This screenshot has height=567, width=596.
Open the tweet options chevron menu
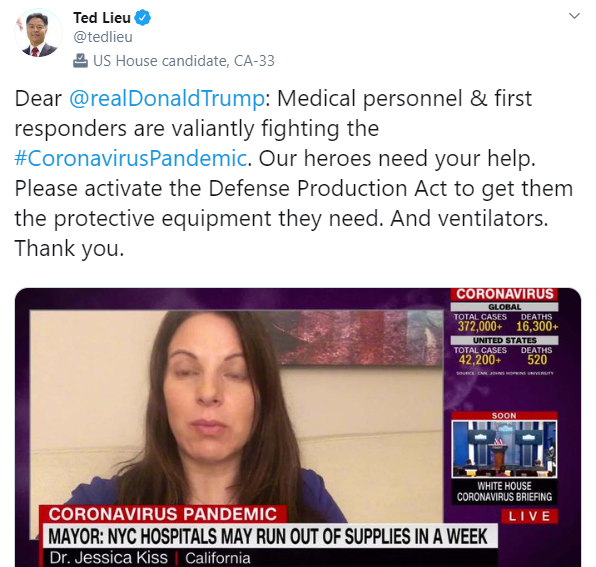[x=574, y=16]
